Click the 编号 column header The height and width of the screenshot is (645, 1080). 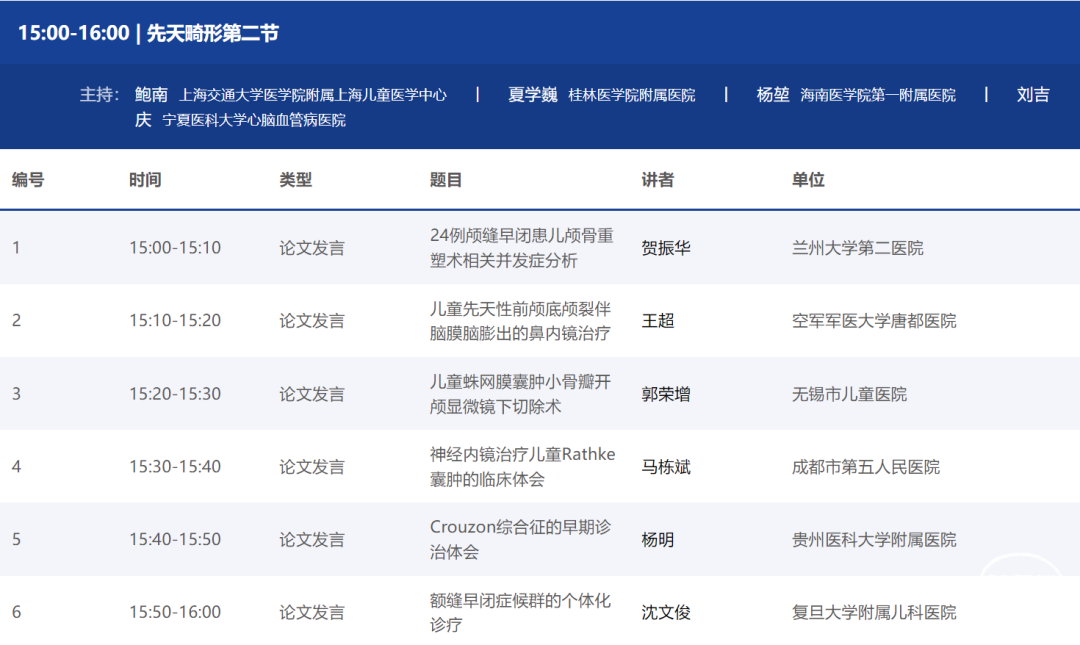(28, 180)
